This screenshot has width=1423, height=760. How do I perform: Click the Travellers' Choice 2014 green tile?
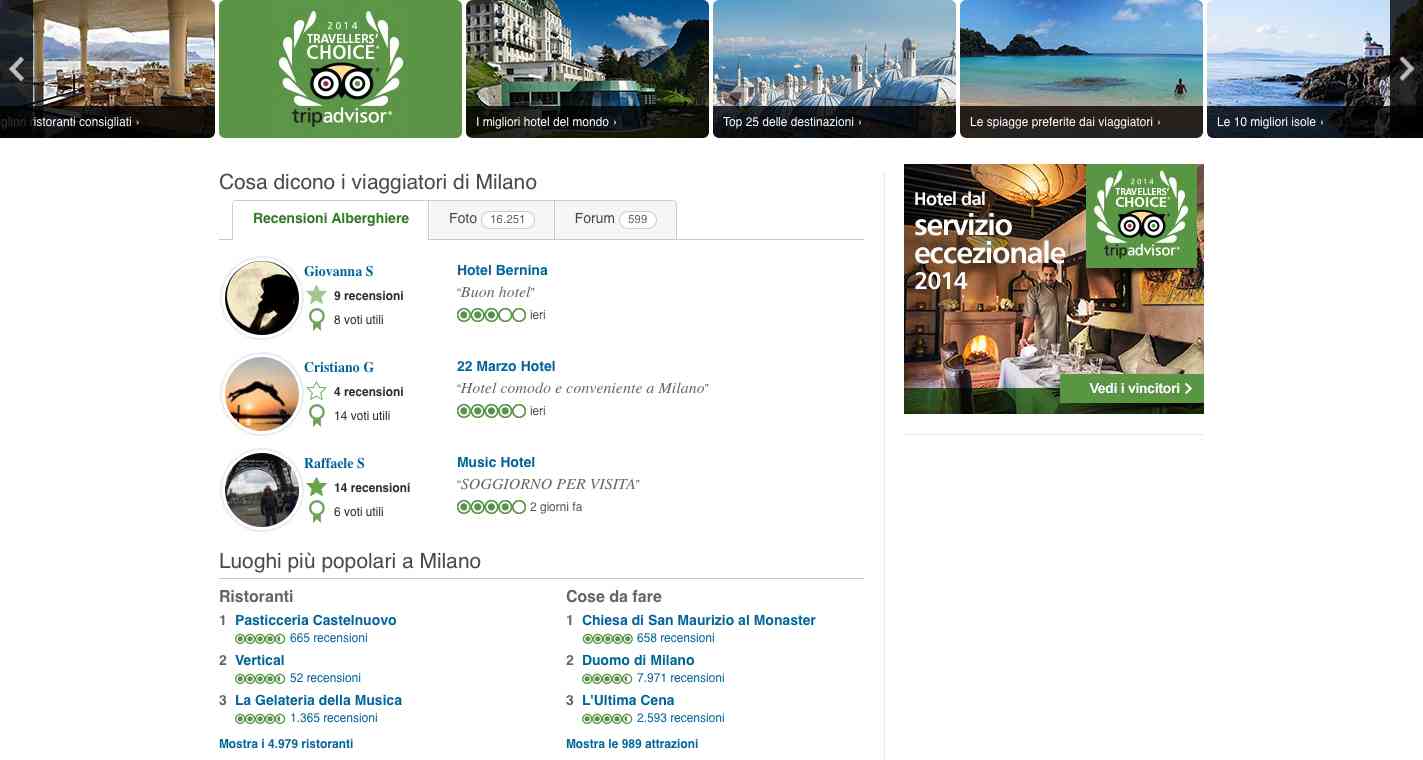click(340, 69)
